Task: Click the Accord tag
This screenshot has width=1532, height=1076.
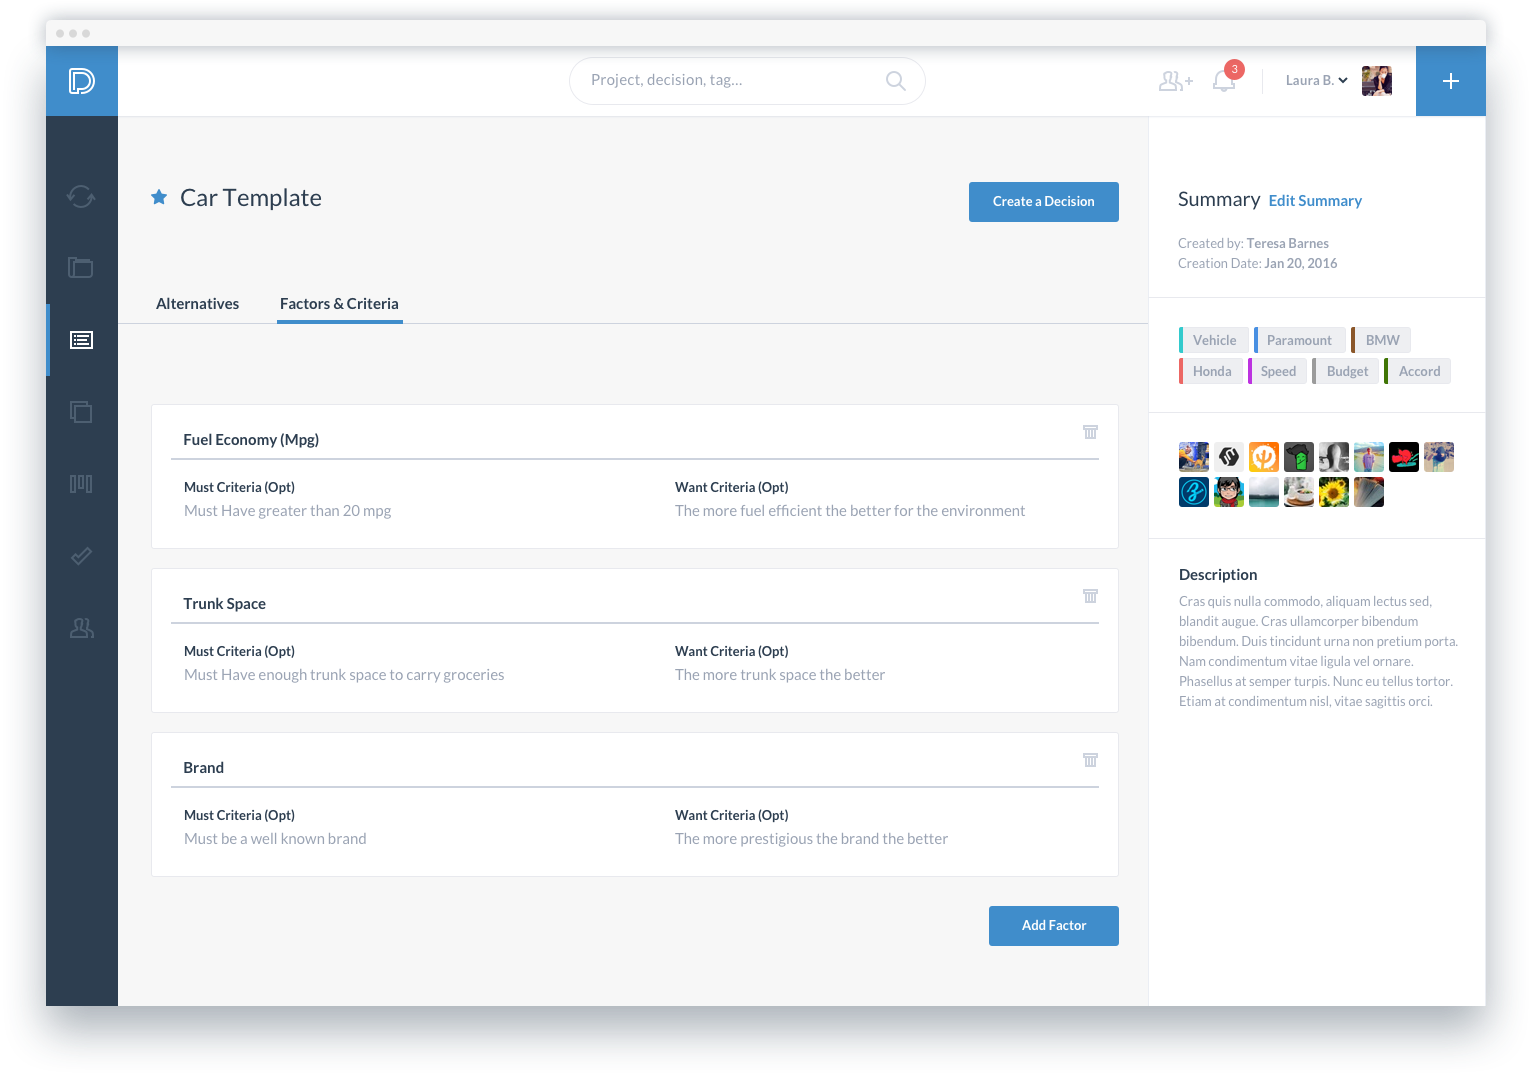Action: (x=1418, y=371)
